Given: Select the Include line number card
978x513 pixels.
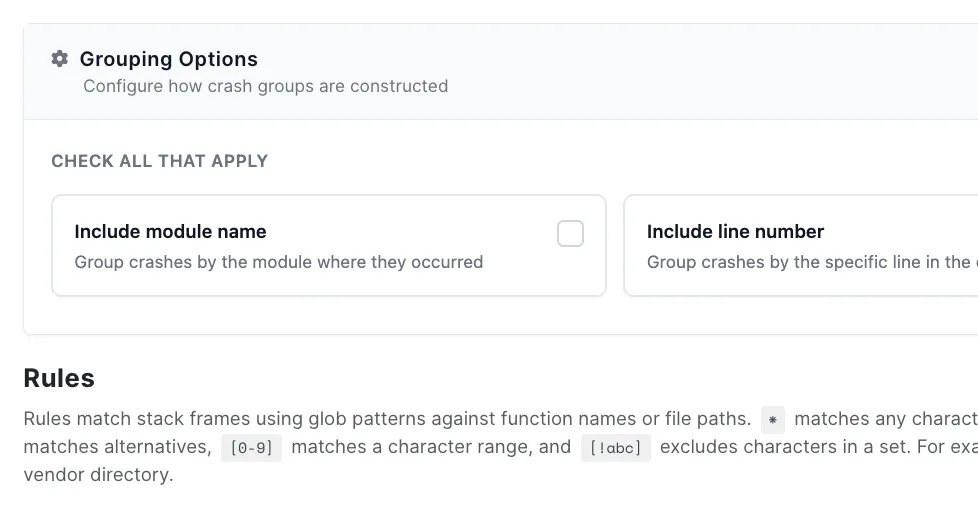Looking at the screenshot, I should point(801,245).
